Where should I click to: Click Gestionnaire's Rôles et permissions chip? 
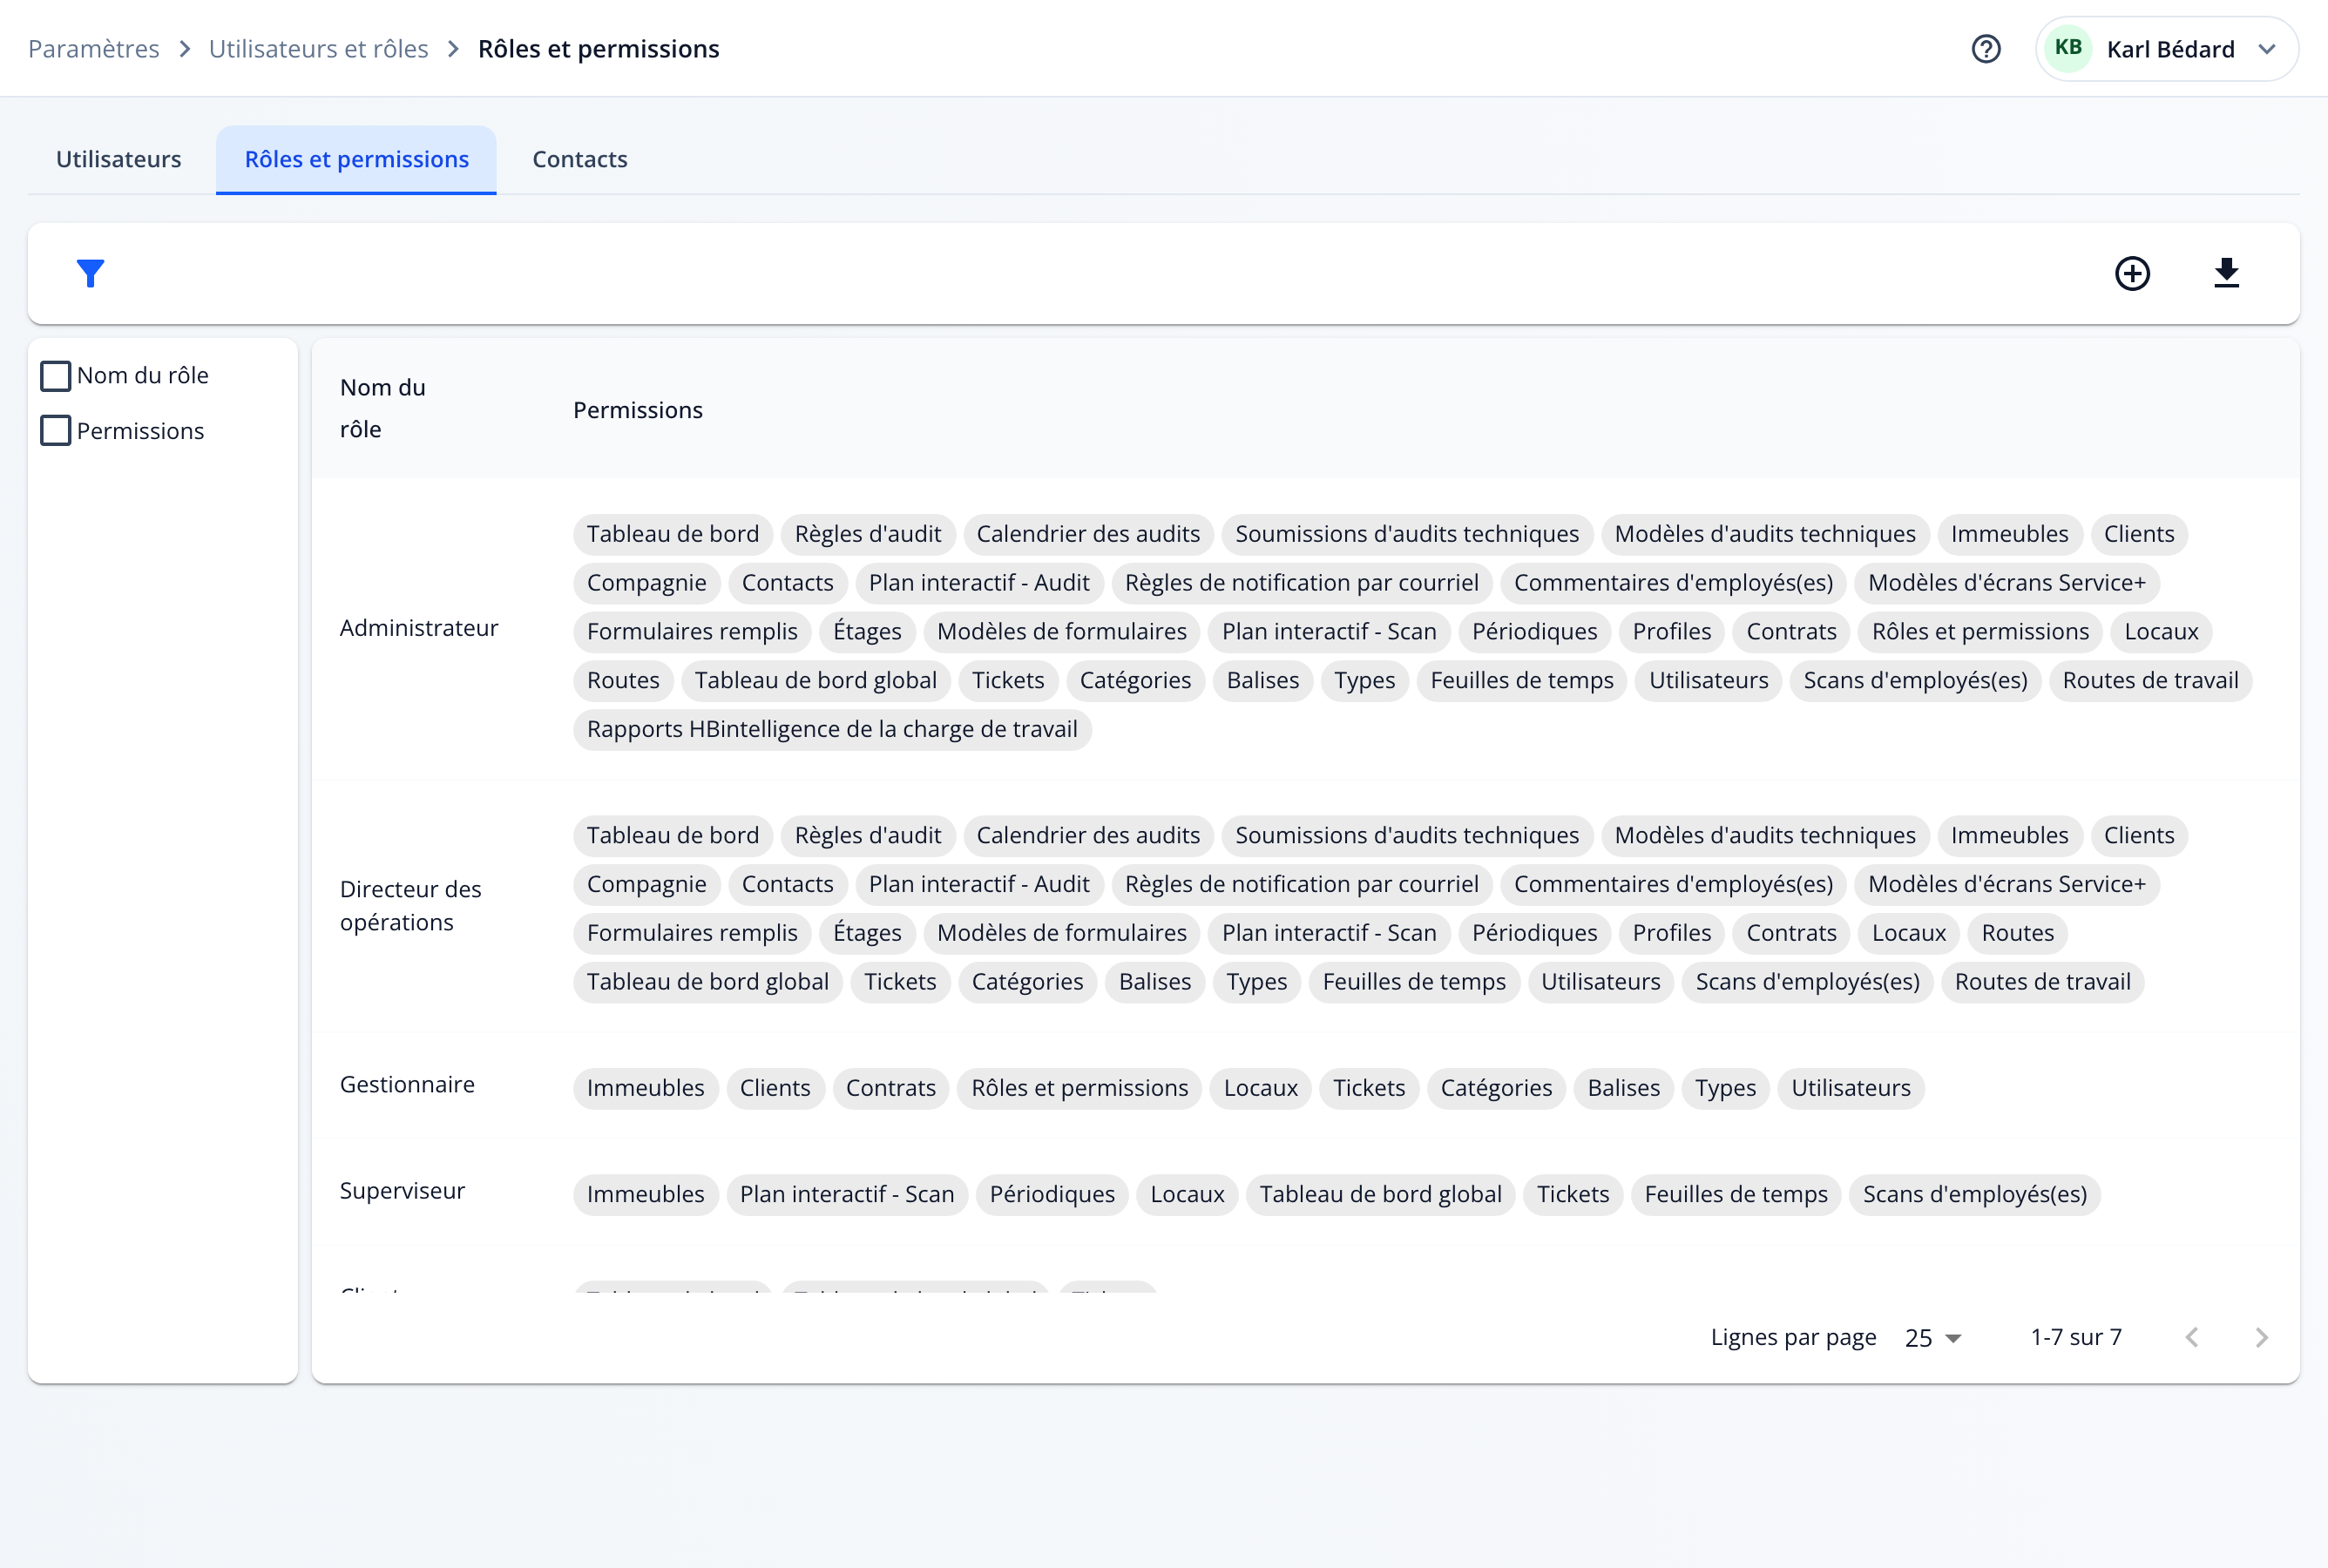1080,1088
